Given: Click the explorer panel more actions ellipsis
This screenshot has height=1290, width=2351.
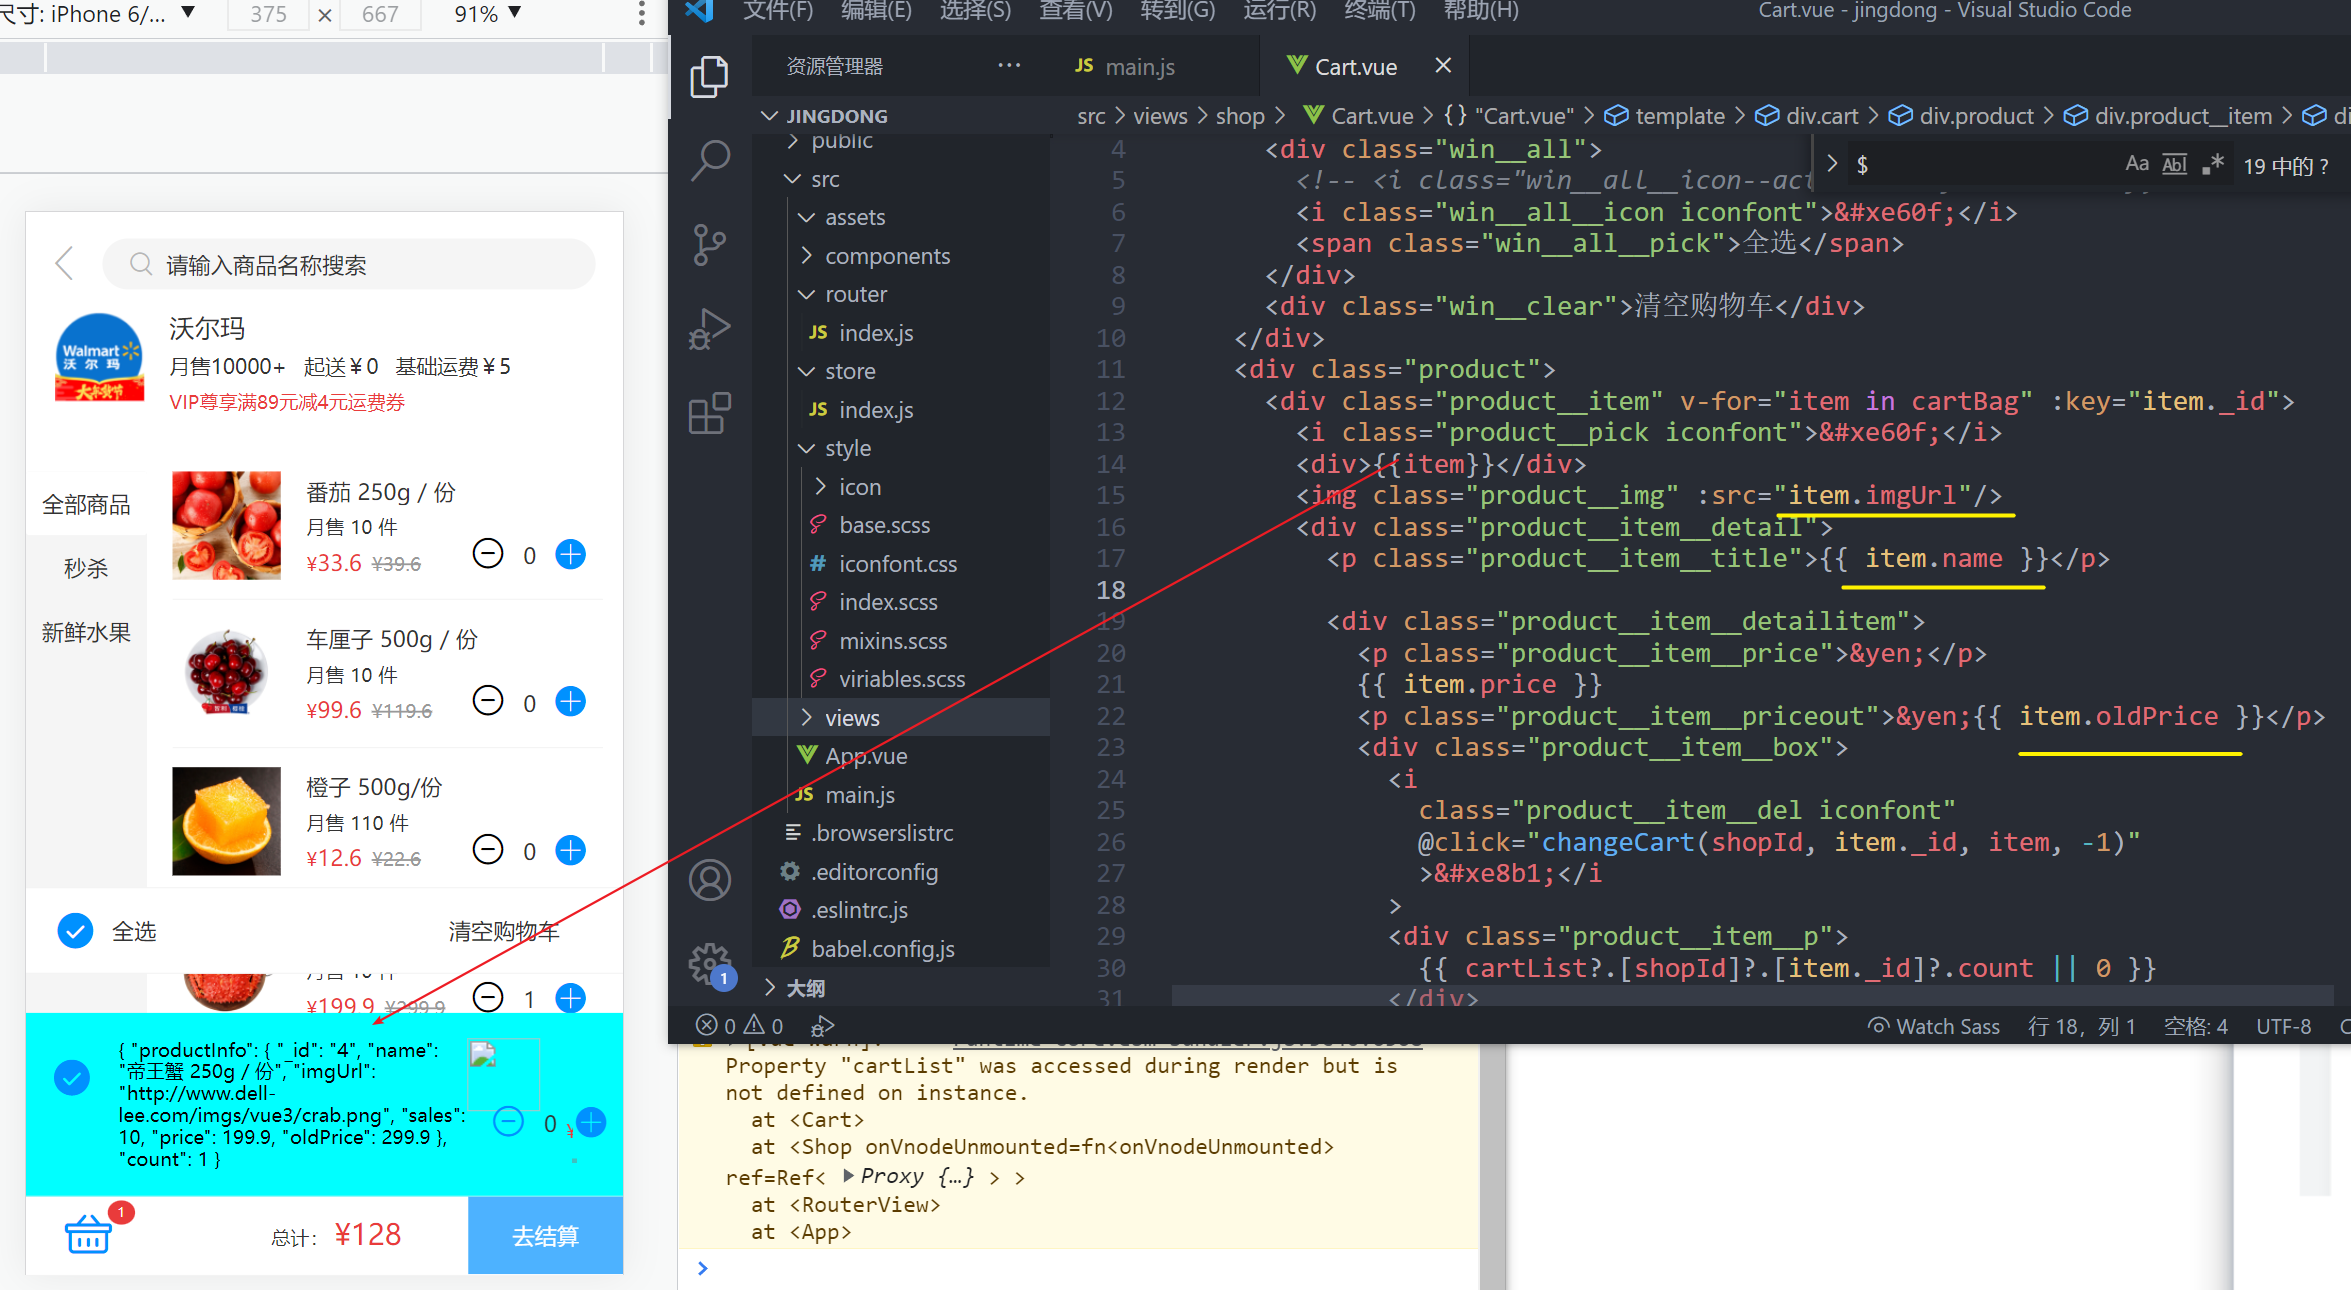Looking at the screenshot, I should pos(1009,66).
